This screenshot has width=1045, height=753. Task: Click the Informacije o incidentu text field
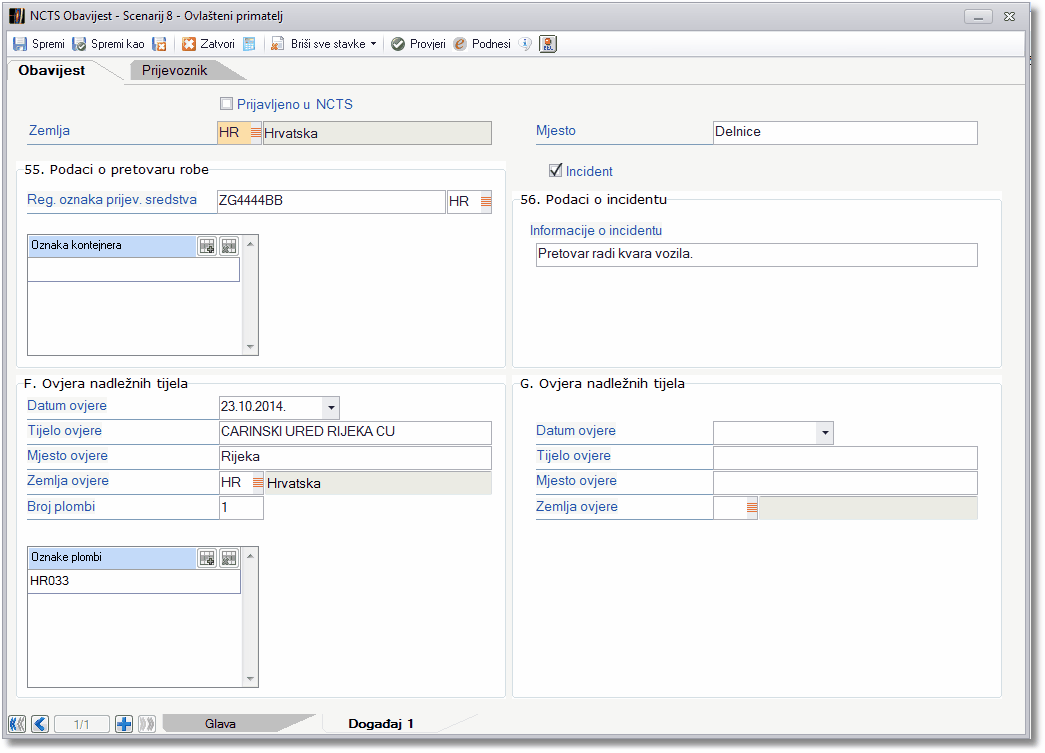(x=756, y=255)
